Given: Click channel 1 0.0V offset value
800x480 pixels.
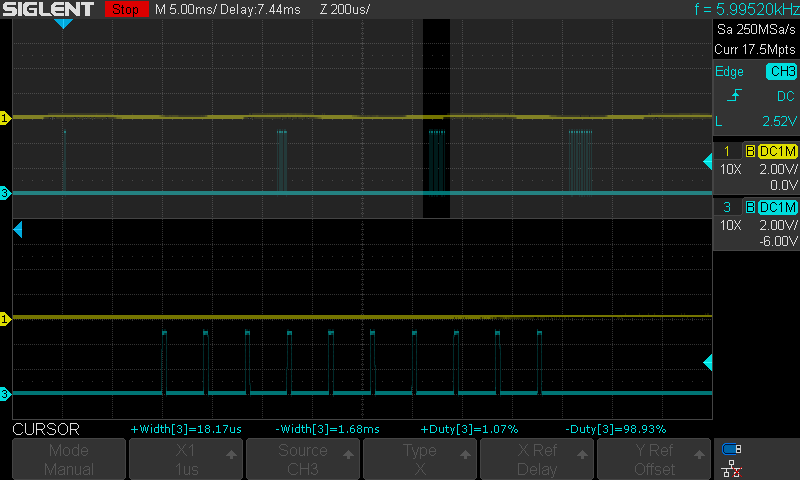Looking at the screenshot, I should pos(783,185).
